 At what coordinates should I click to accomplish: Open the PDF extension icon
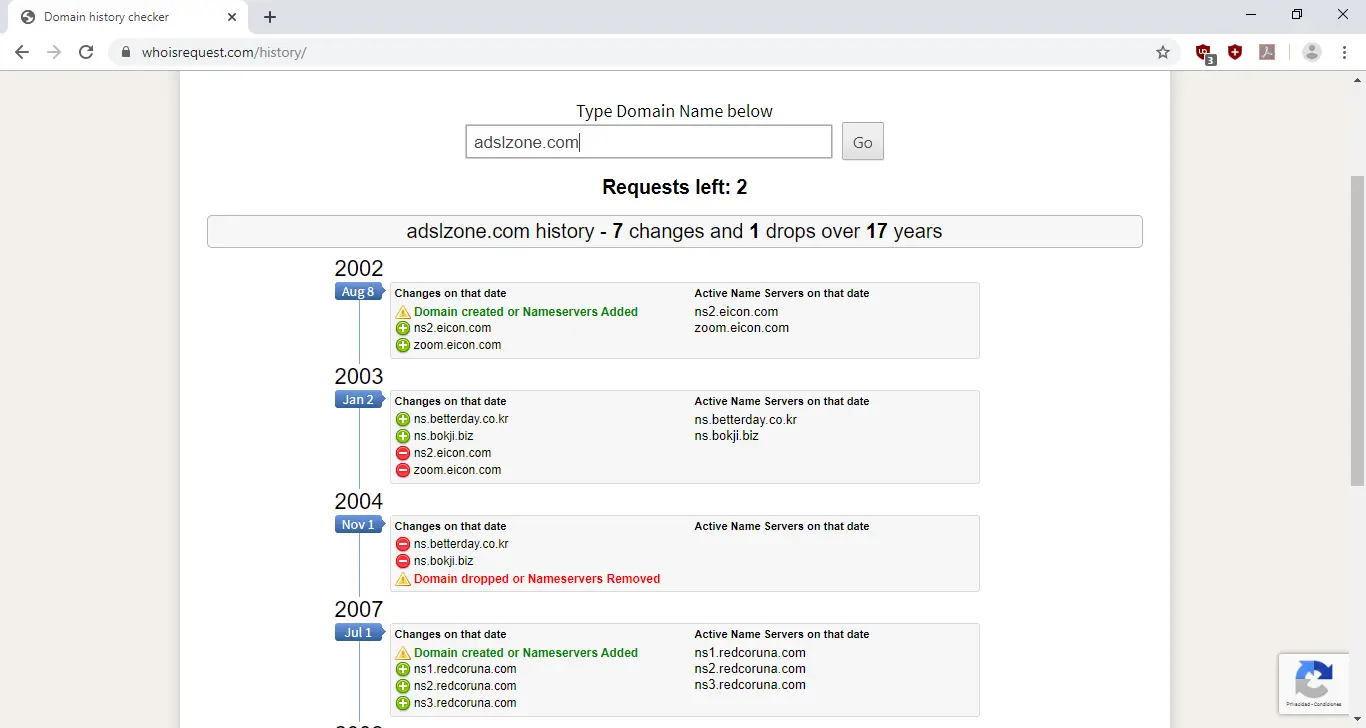pyautogui.click(x=1267, y=52)
